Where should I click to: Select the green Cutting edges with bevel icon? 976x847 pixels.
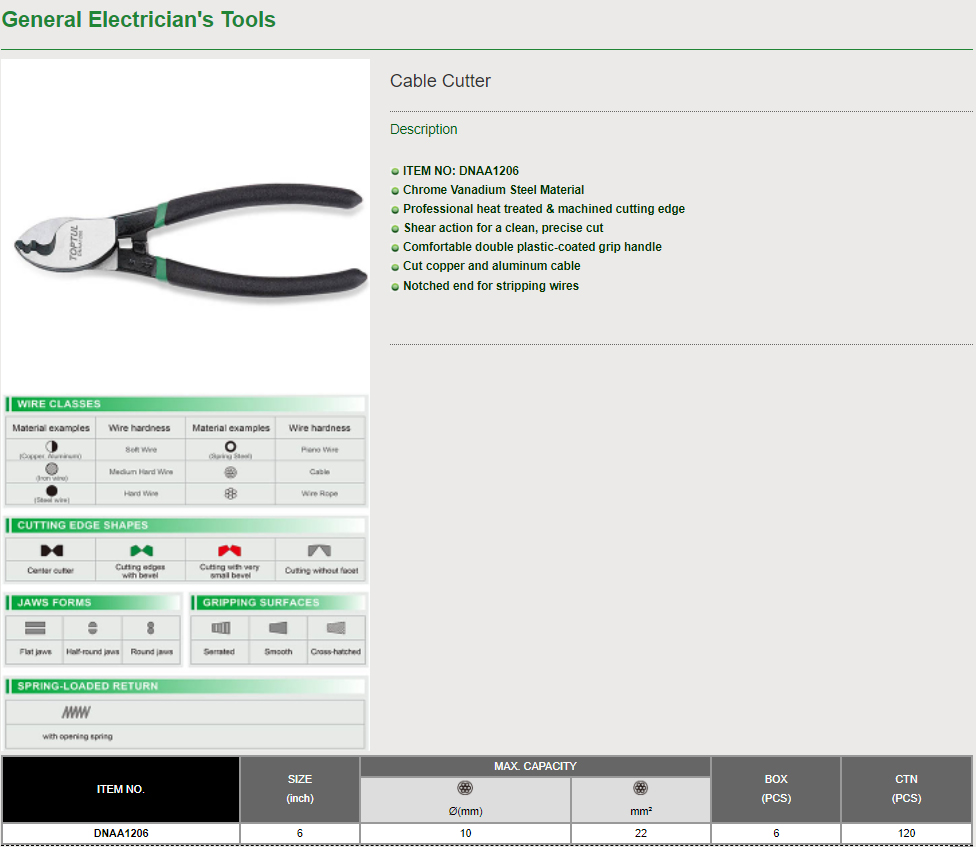point(141,551)
